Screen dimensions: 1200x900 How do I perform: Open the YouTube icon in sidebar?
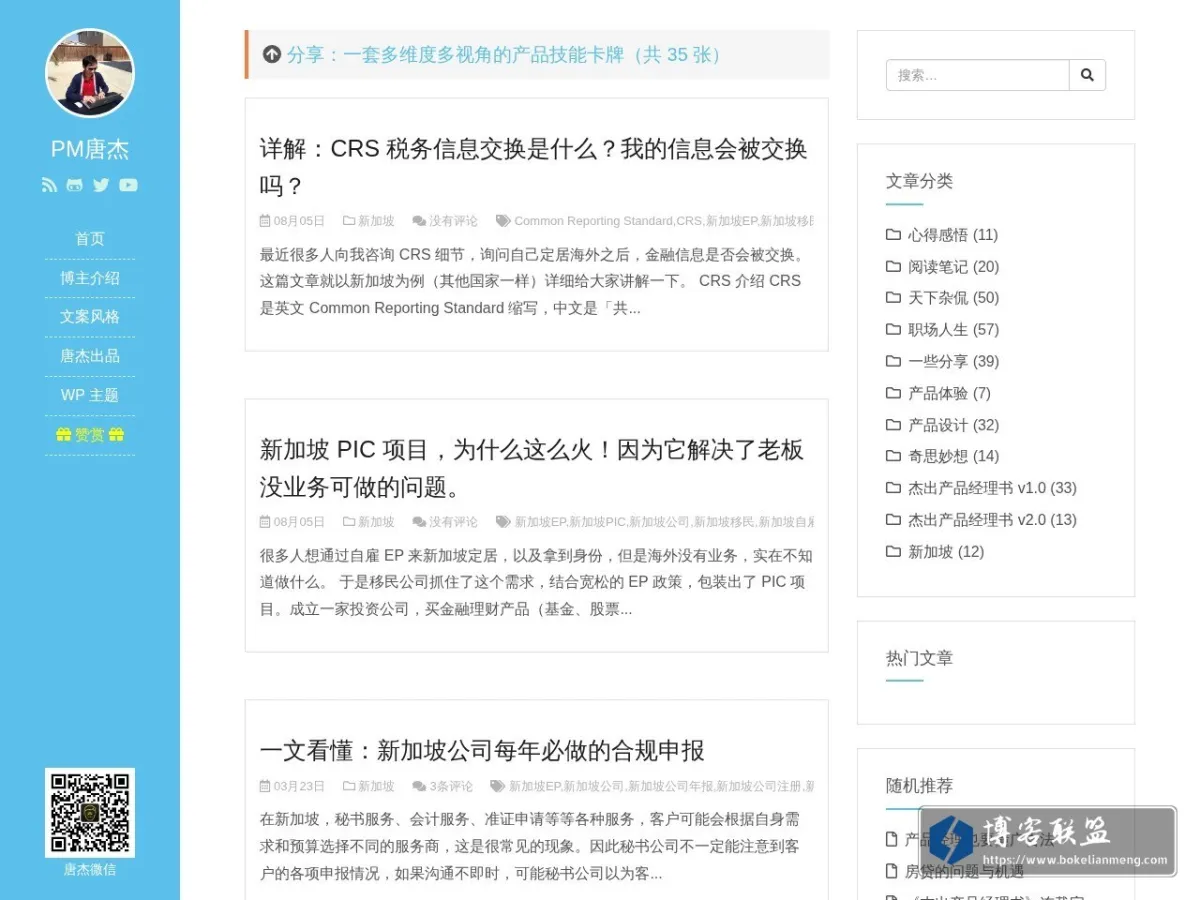128,185
